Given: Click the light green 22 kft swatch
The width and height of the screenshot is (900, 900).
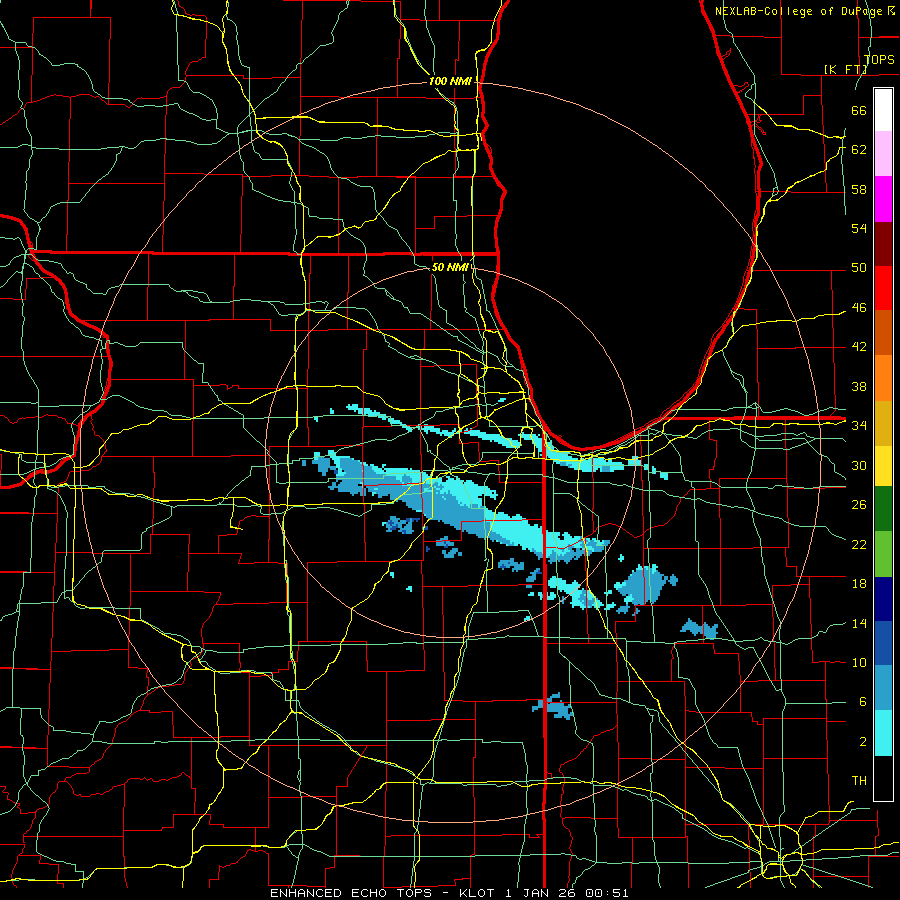Looking at the screenshot, I should 883,553.
